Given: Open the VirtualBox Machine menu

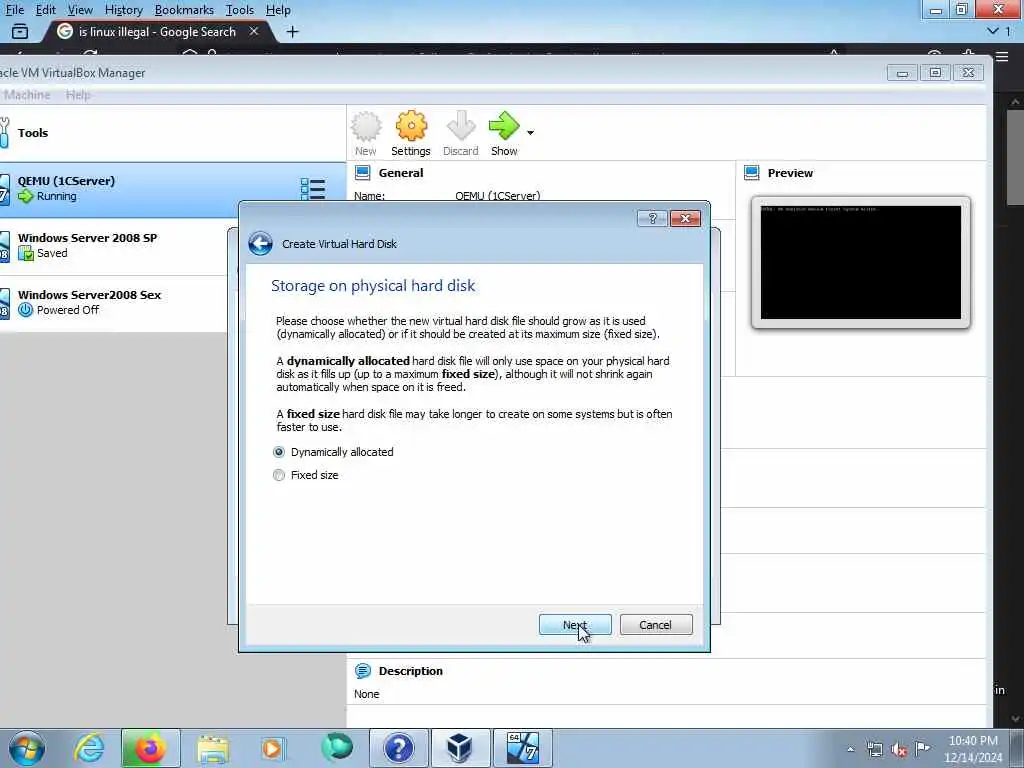Looking at the screenshot, I should (26, 95).
